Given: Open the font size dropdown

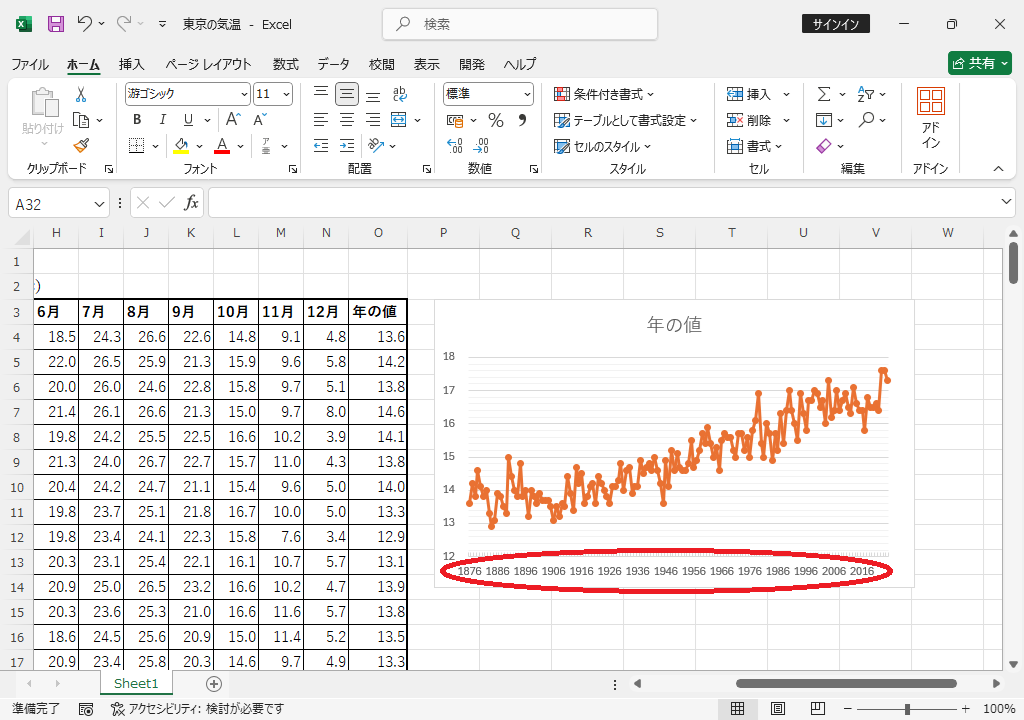Looking at the screenshot, I should 286,94.
